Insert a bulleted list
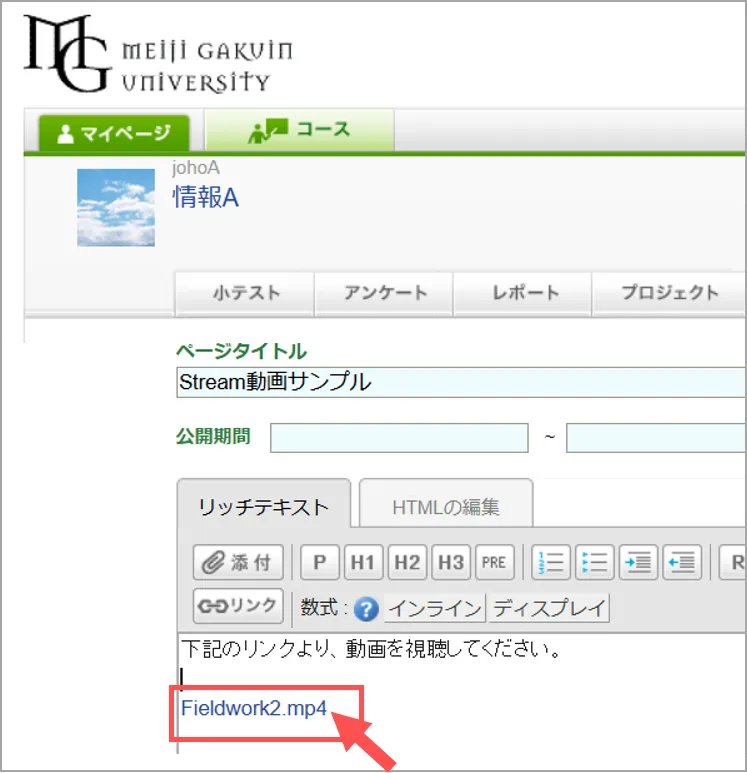This screenshot has height=773, width=747. [x=594, y=563]
